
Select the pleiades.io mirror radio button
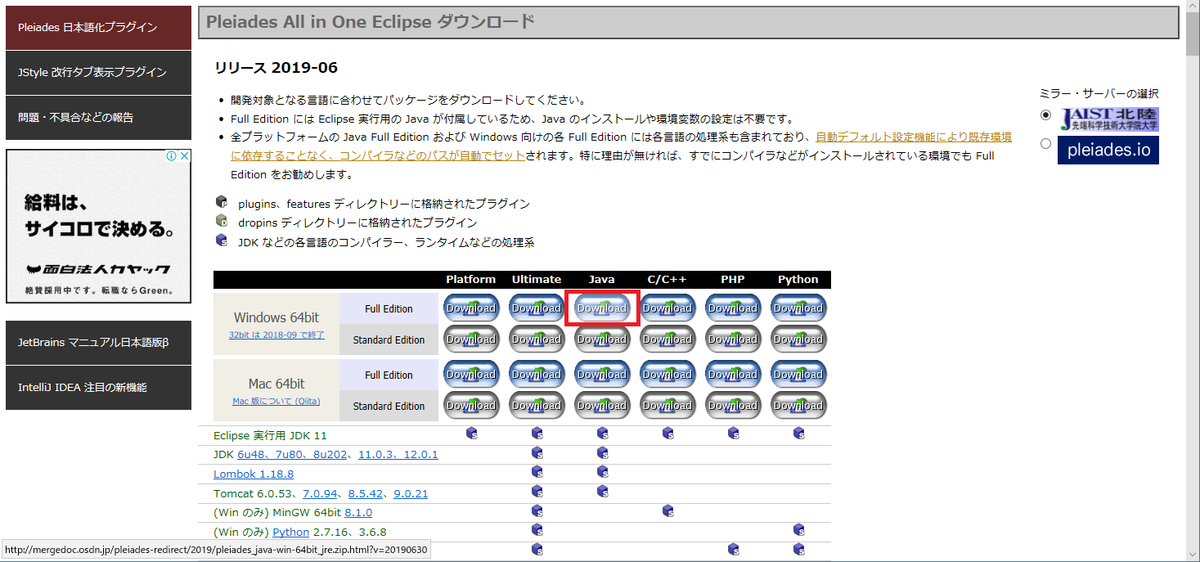point(1046,143)
